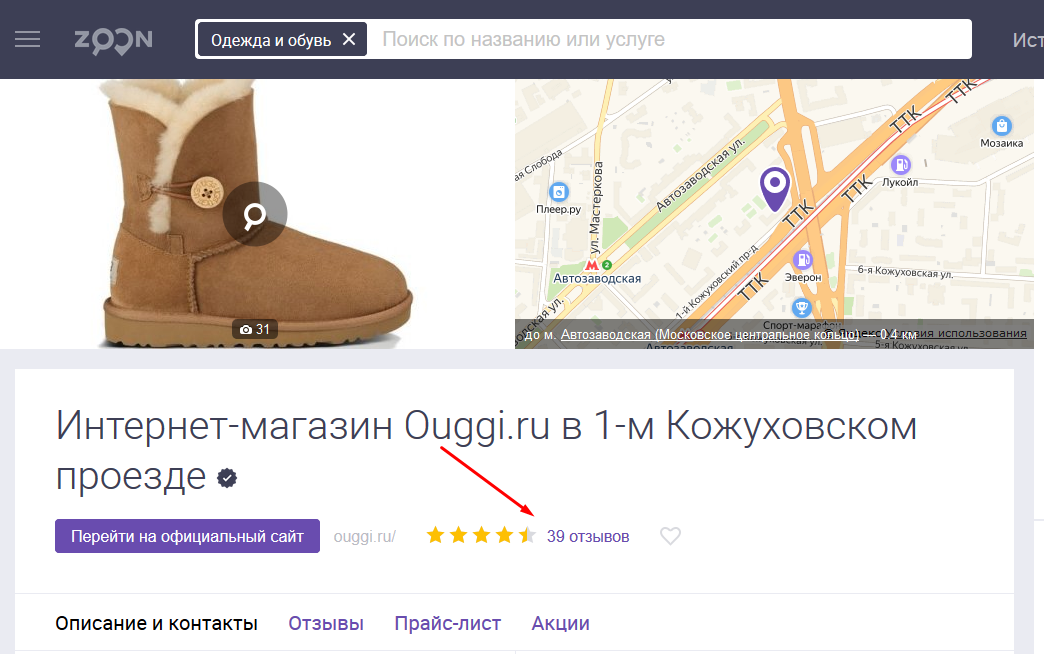
Task: Select Автозаводская metro icon on map
Action: tap(591, 265)
